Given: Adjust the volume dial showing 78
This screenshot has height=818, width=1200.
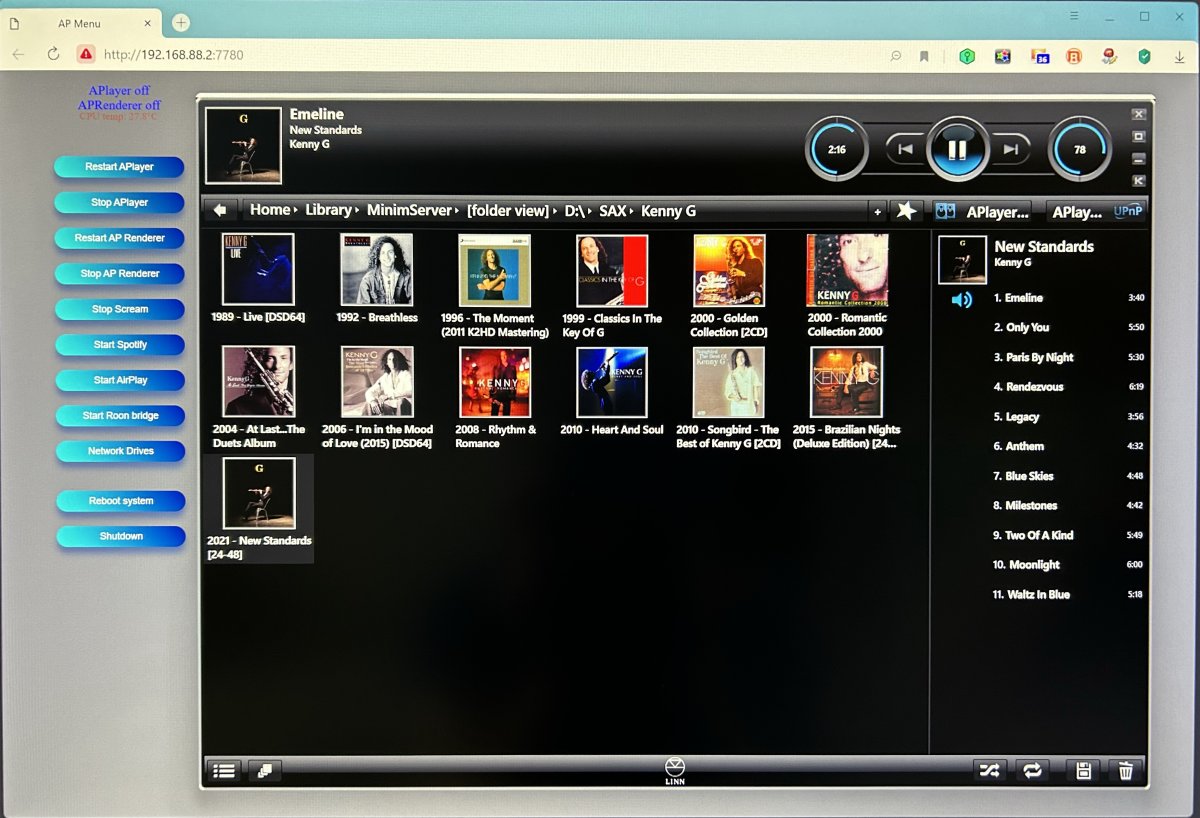Looking at the screenshot, I should (1079, 149).
